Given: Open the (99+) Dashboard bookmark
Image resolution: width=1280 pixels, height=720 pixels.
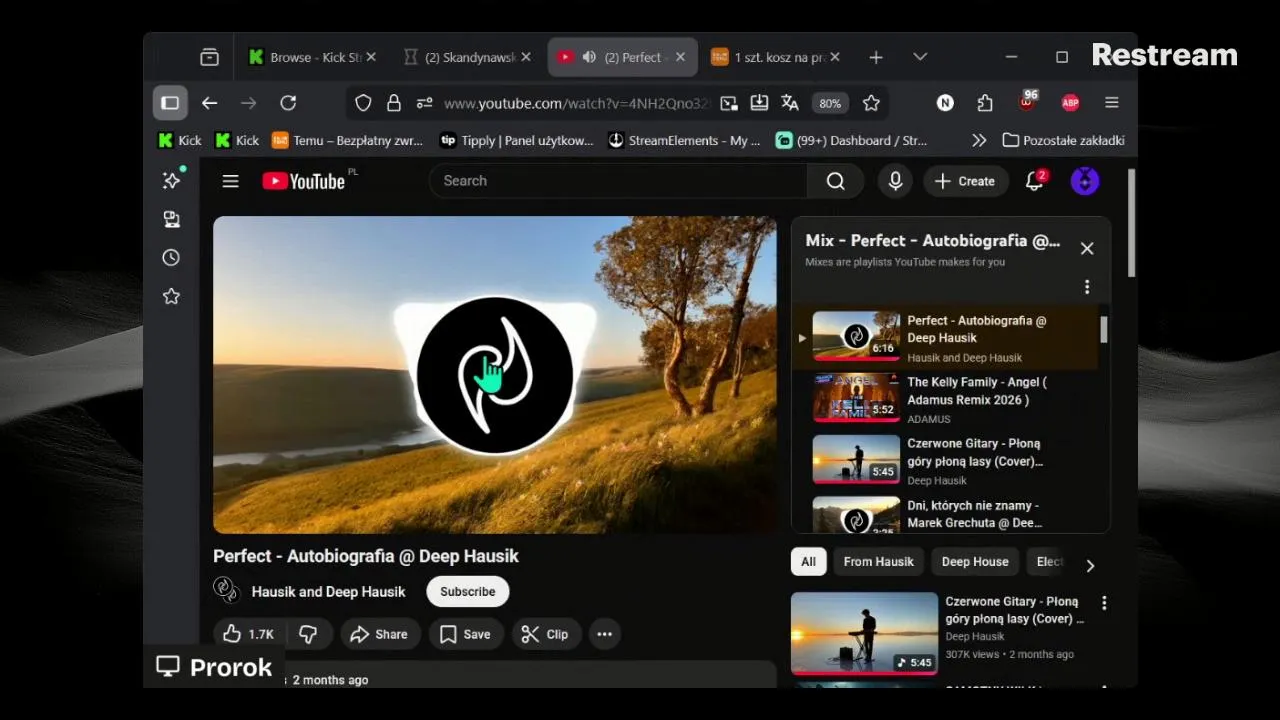Looking at the screenshot, I should [x=851, y=141].
